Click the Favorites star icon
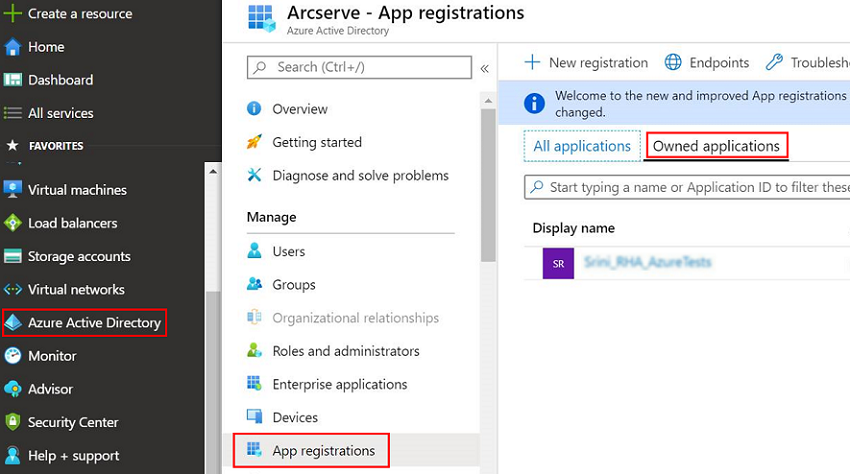Image resolution: width=850 pixels, height=474 pixels. click(12, 145)
